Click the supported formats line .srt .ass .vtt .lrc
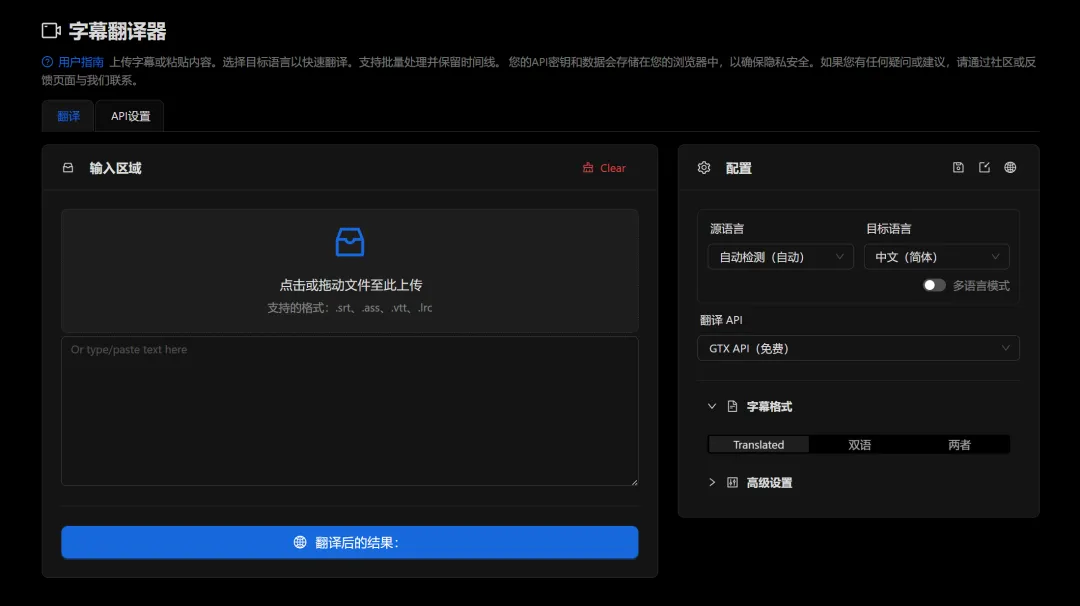Screen dimensions: 1080x606 tap(350, 308)
